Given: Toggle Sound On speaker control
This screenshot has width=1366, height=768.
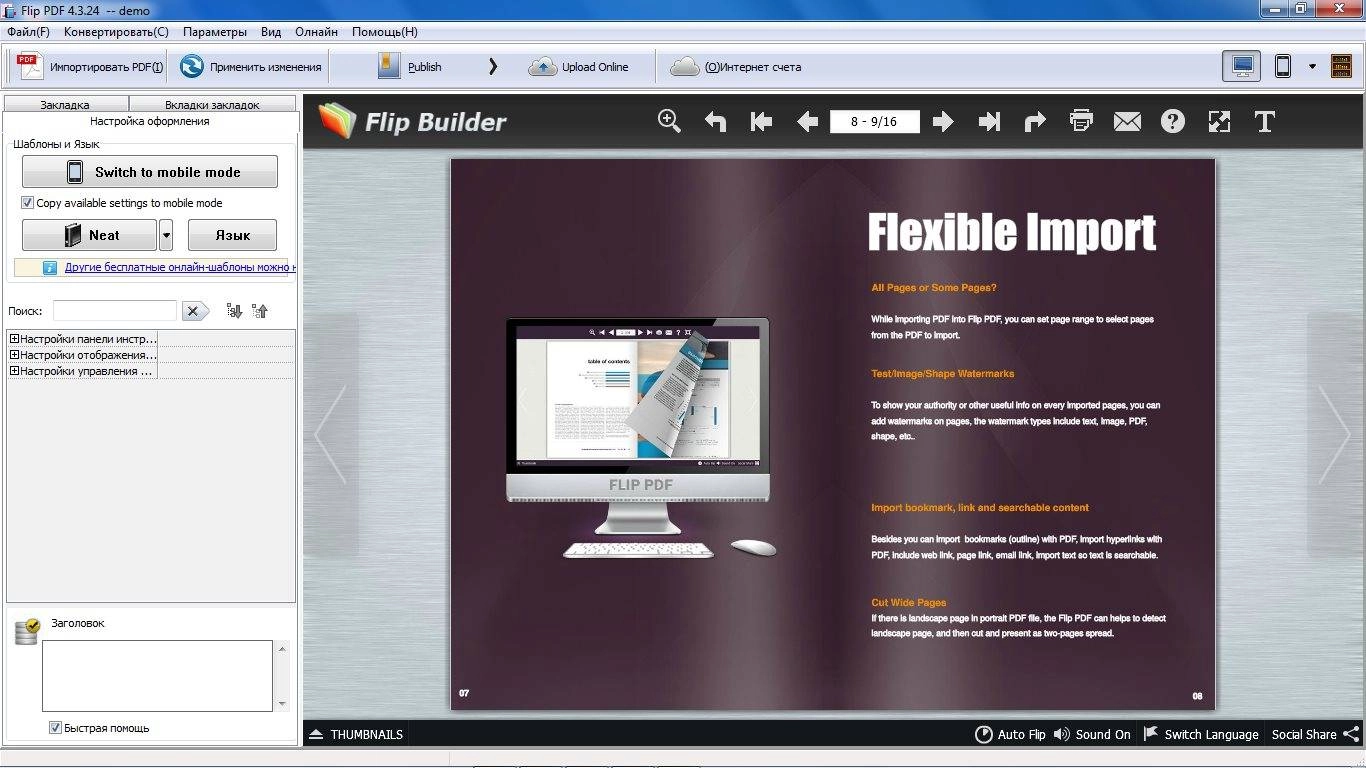Looking at the screenshot, I should click(1092, 734).
